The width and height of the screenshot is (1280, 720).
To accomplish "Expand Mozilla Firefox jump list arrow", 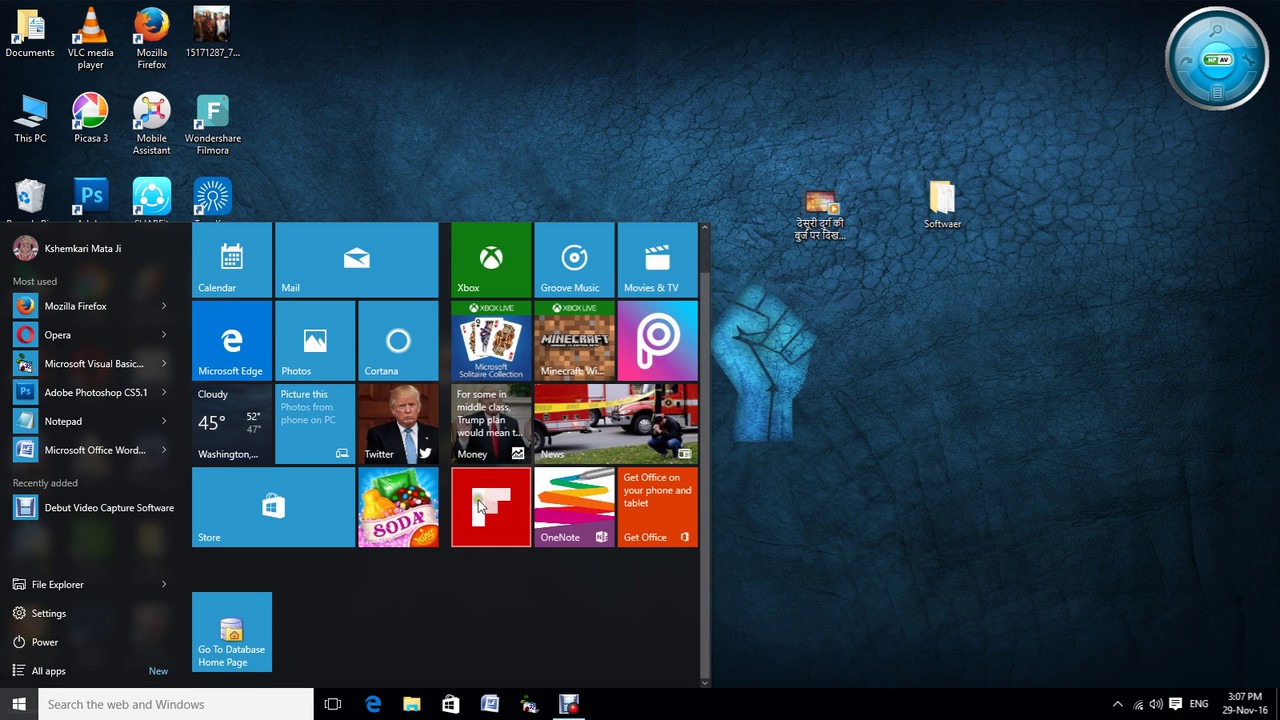I will 164,306.
